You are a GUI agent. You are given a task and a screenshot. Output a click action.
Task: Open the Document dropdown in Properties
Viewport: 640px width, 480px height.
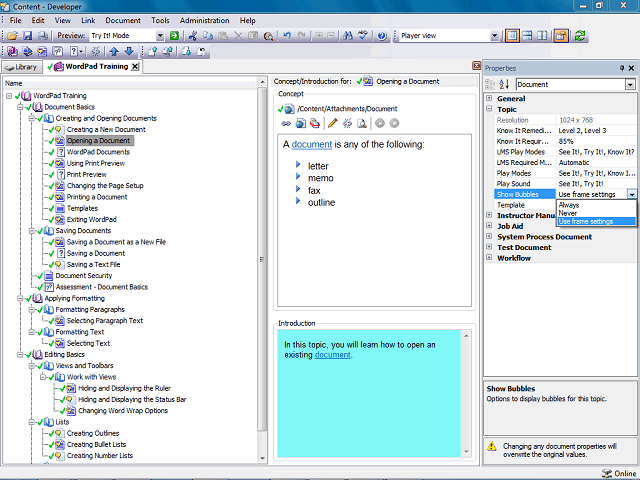[x=630, y=84]
